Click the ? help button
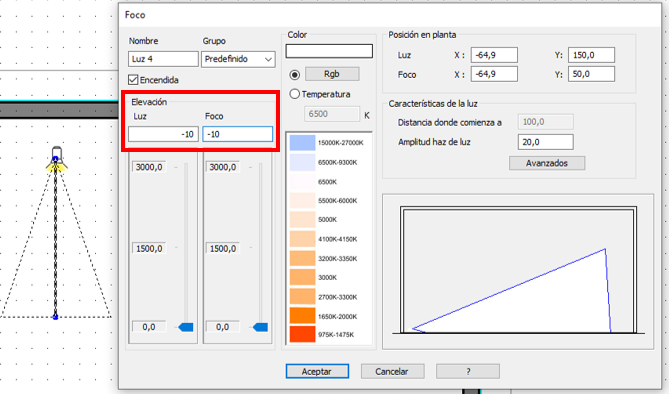Screen dimensions: 669x394 (468, 371)
